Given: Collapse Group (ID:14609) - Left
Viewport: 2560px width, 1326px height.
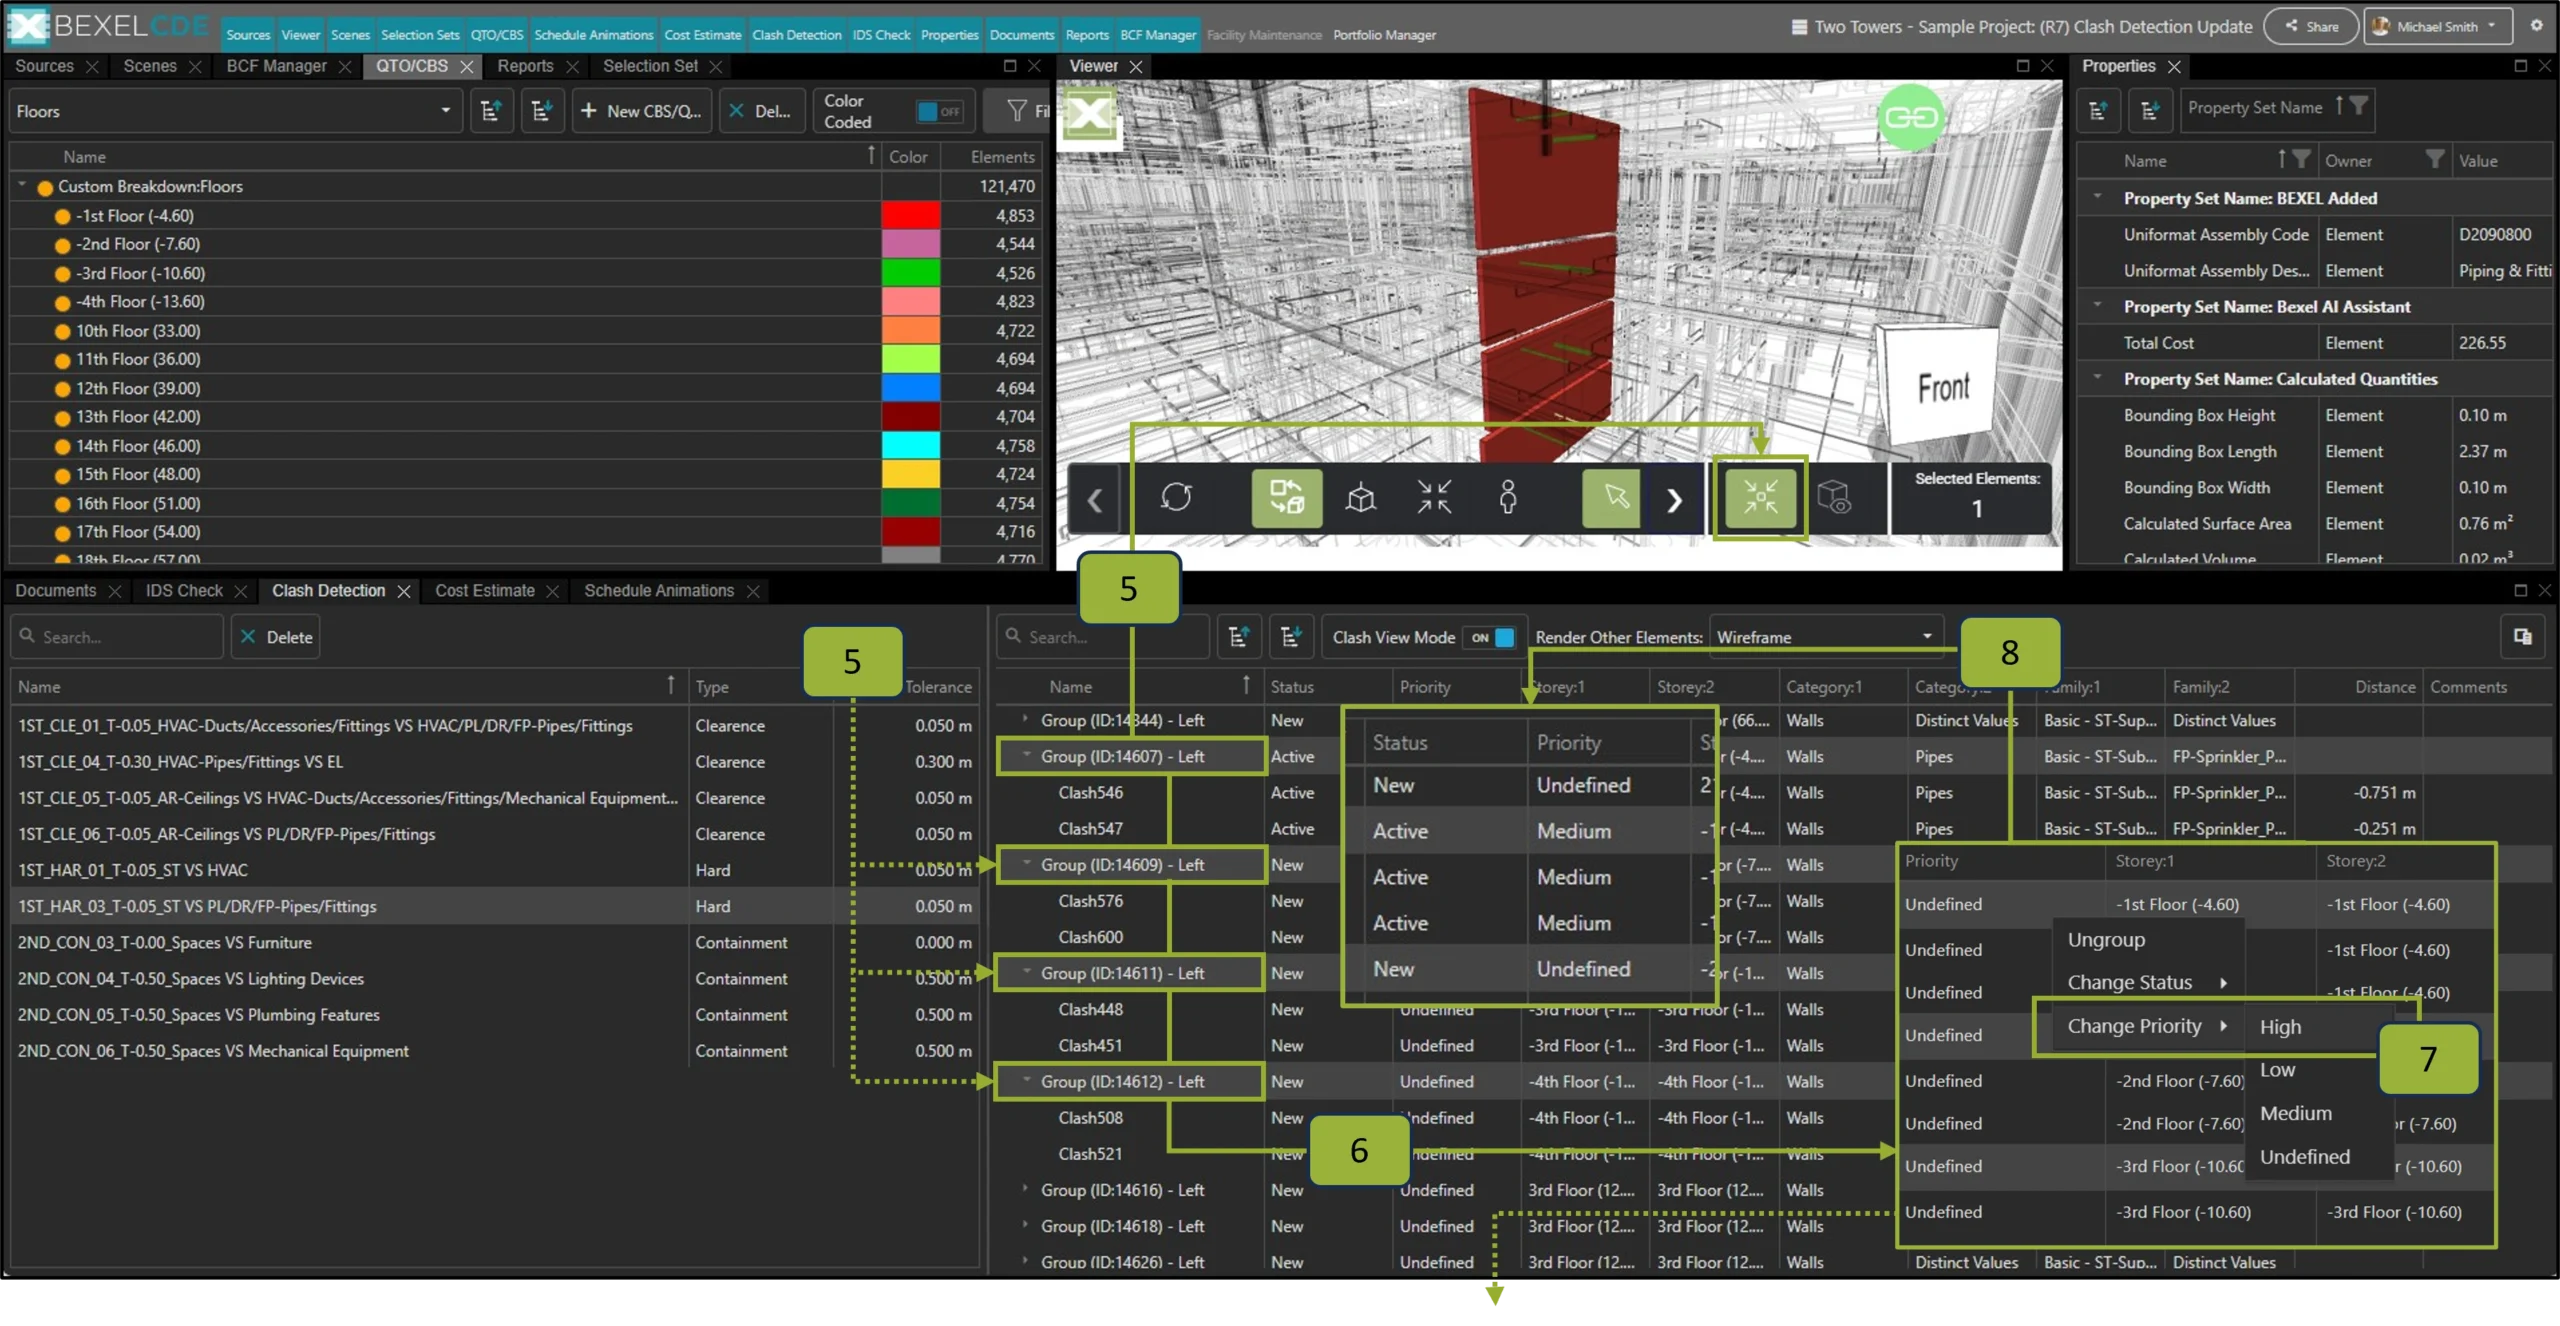Looking at the screenshot, I should click(x=1026, y=864).
